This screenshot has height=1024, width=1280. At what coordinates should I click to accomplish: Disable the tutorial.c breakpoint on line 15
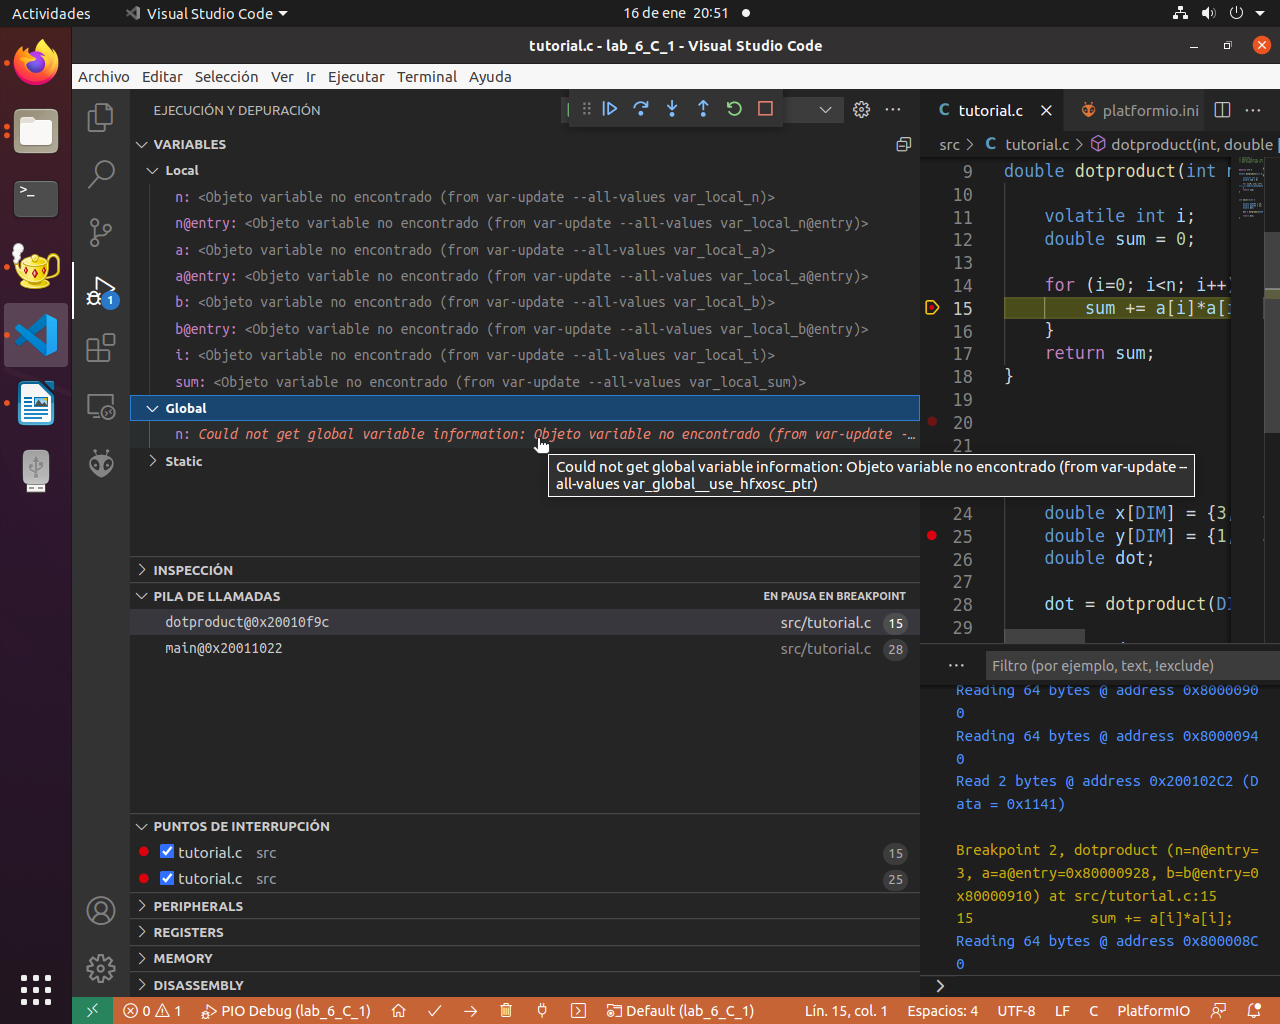click(x=166, y=852)
